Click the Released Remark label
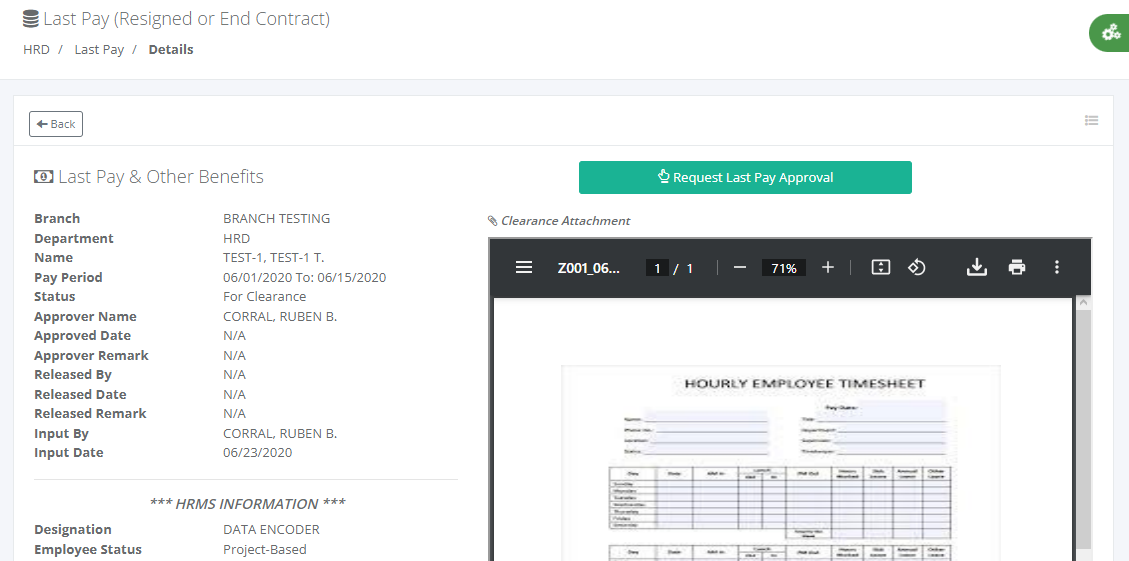This screenshot has height=561, width=1129. point(90,414)
